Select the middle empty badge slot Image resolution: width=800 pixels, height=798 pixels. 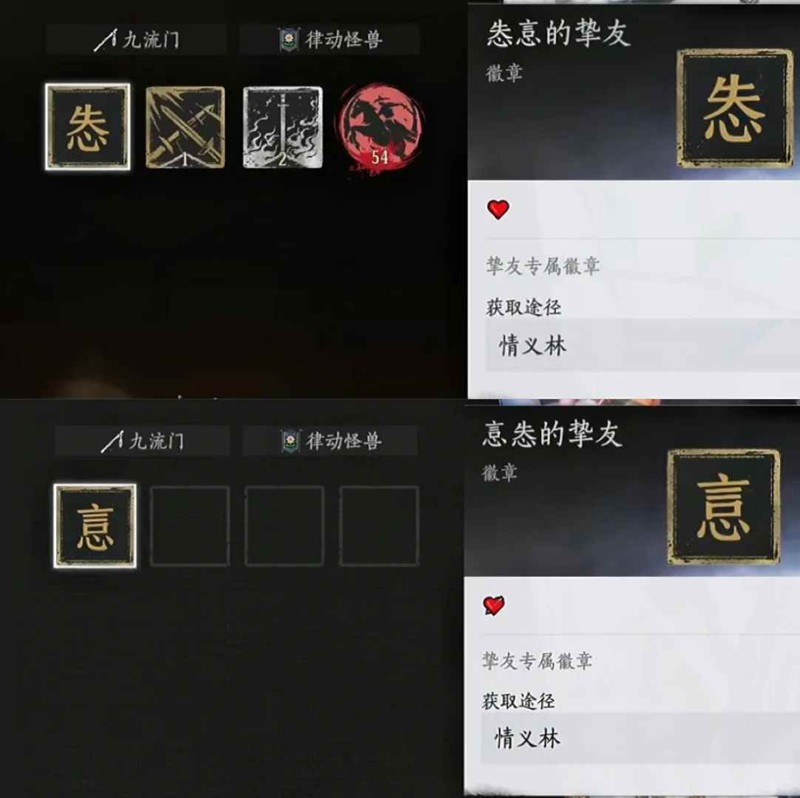pos(284,526)
